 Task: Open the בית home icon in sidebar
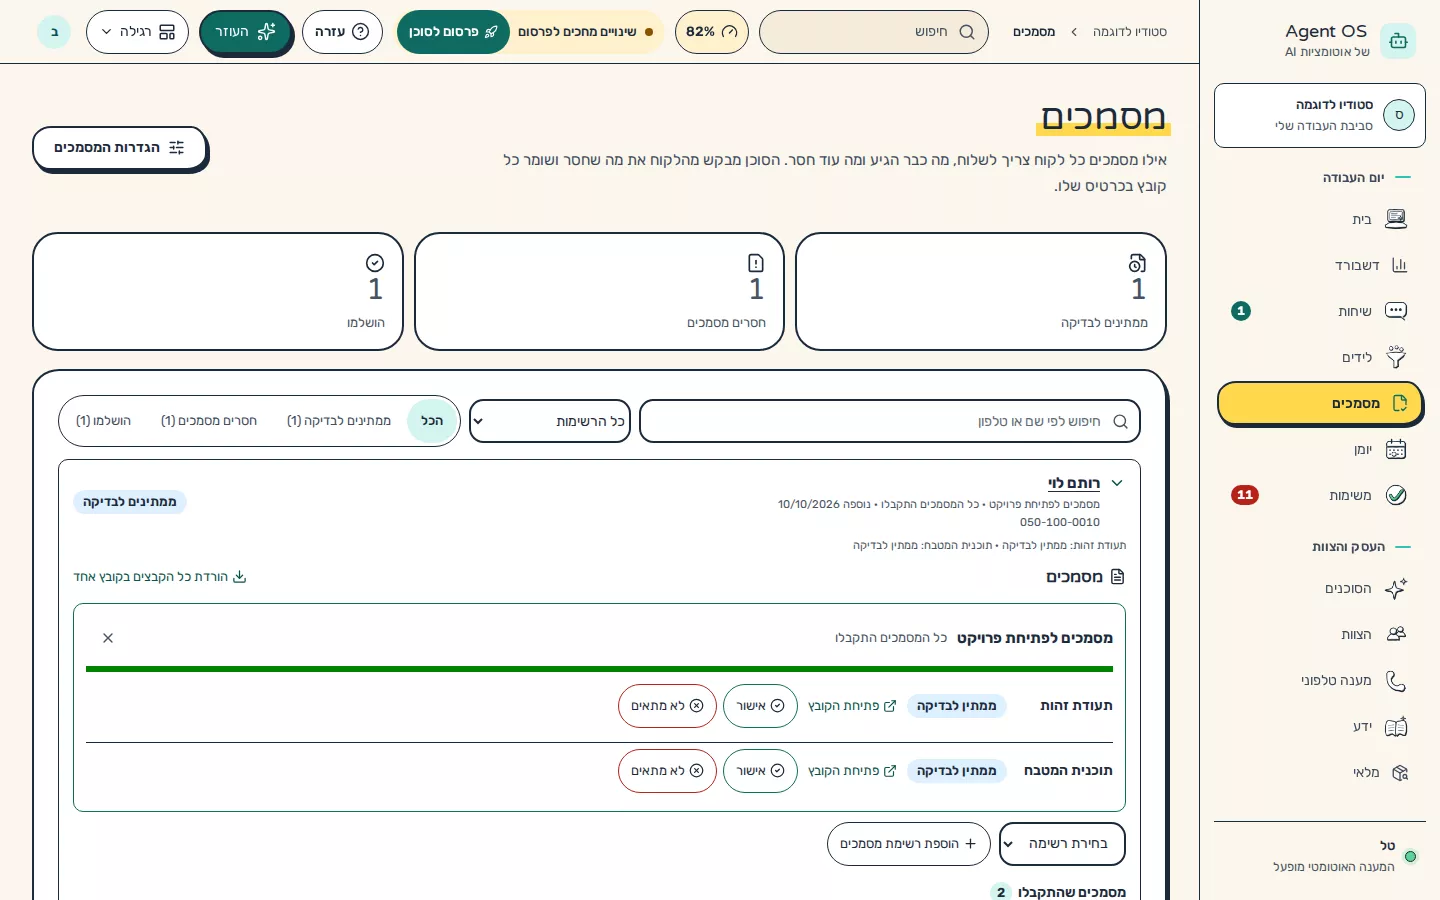pyautogui.click(x=1396, y=219)
